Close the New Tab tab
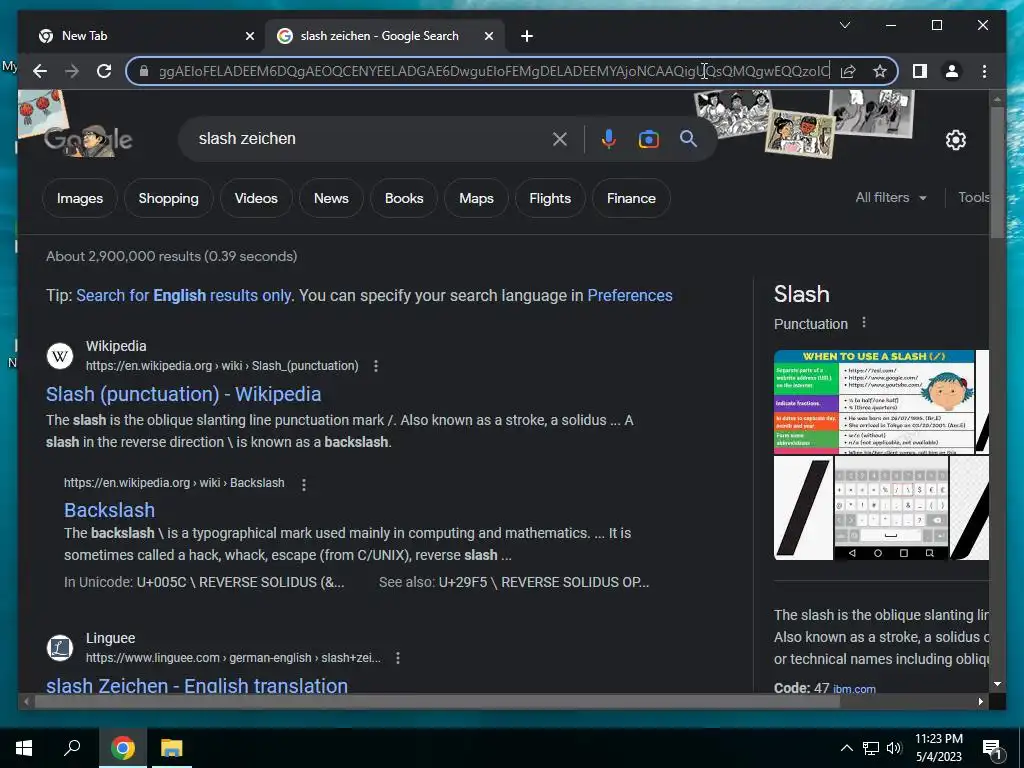Image resolution: width=1024 pixels, height=768 pixels. tap(249, 37)
